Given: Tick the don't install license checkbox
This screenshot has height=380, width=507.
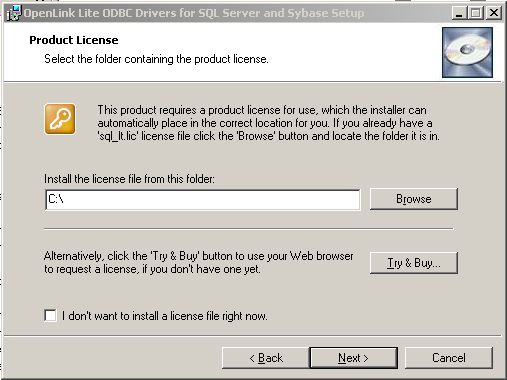Looking at the screenshot, I should click(50, 315).
